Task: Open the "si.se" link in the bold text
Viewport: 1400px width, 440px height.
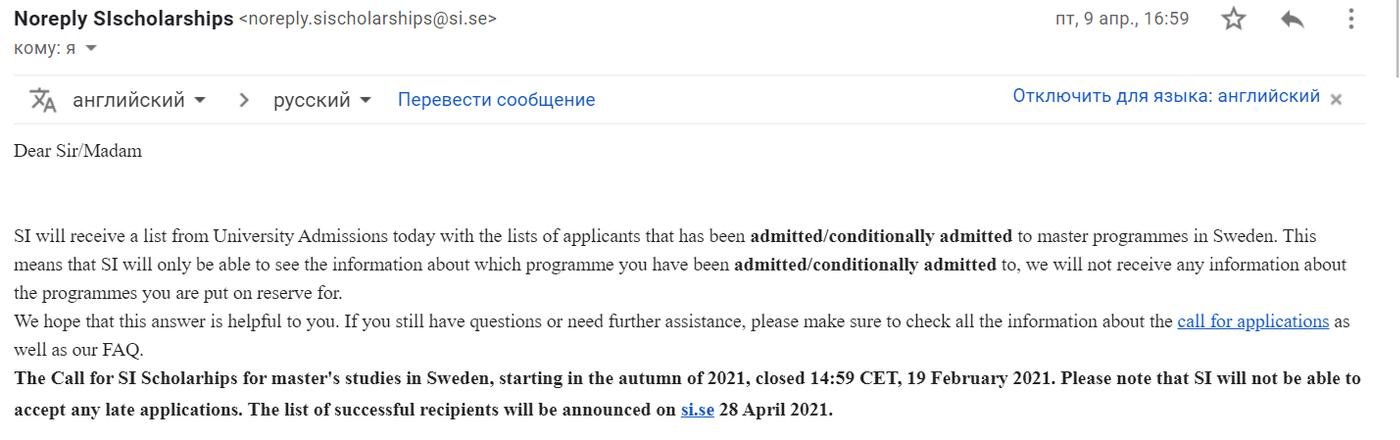Action: pos(697,409)
